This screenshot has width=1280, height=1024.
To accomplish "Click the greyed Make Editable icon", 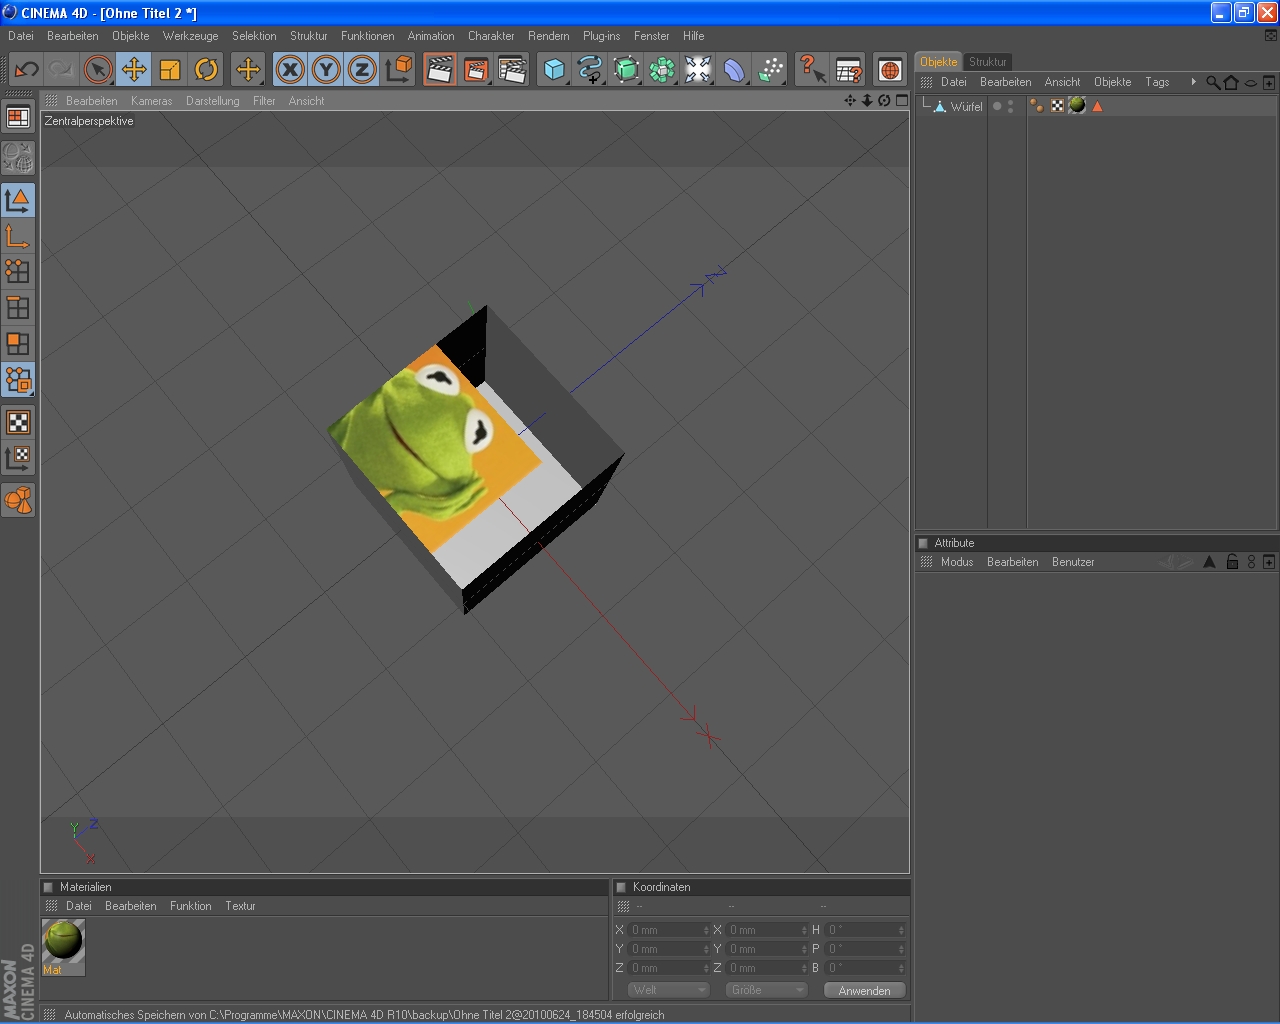I will (18, 157).
